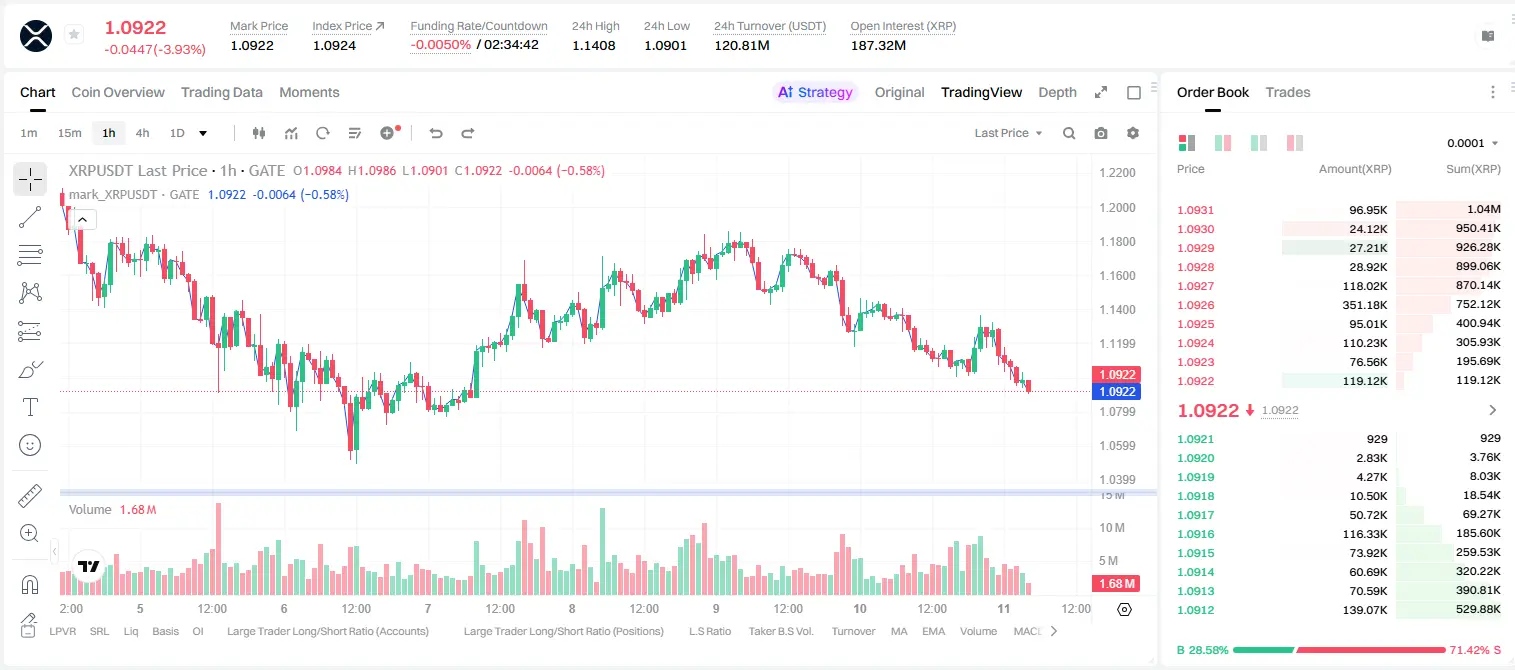The image size is (1515, 670).
Task: Expand the 1D timeframe dropdown arrow
Action: (x=203, y=133)
